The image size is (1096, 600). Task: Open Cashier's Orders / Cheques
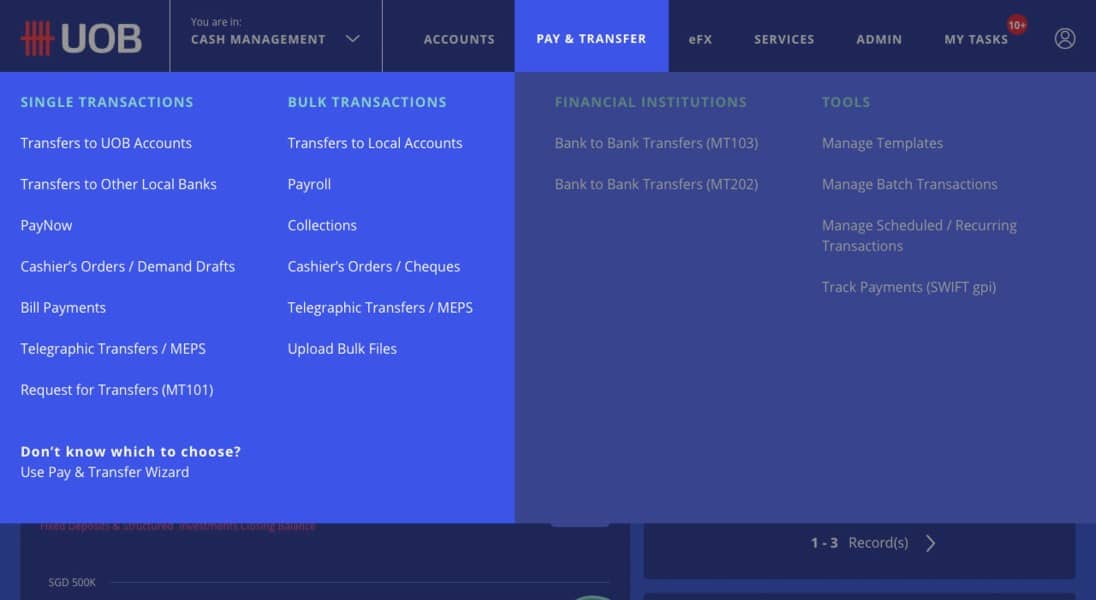tap(373, 266)
